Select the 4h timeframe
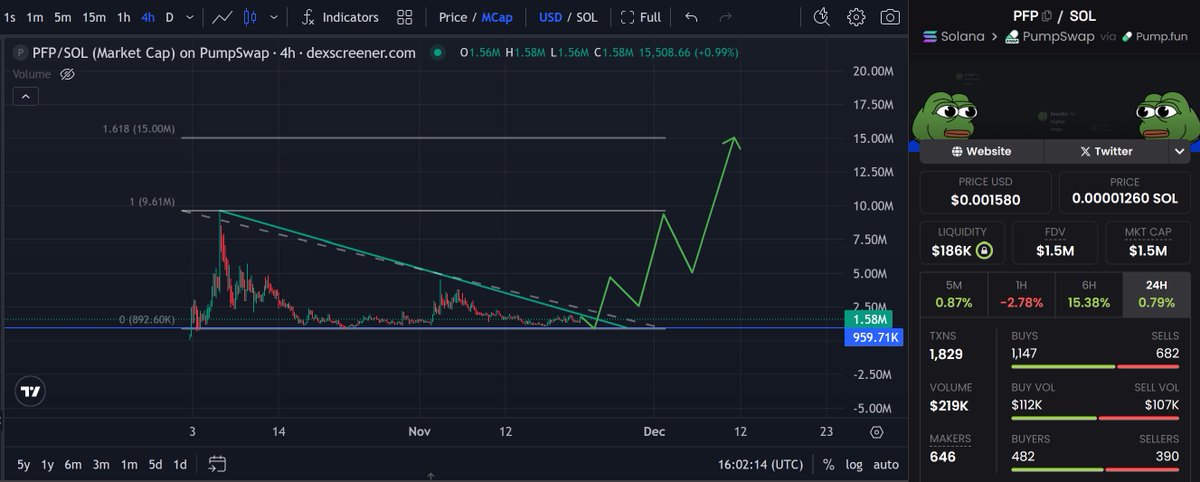The height and width of the screenshot is (482, 1200). (x=148, y=17)
